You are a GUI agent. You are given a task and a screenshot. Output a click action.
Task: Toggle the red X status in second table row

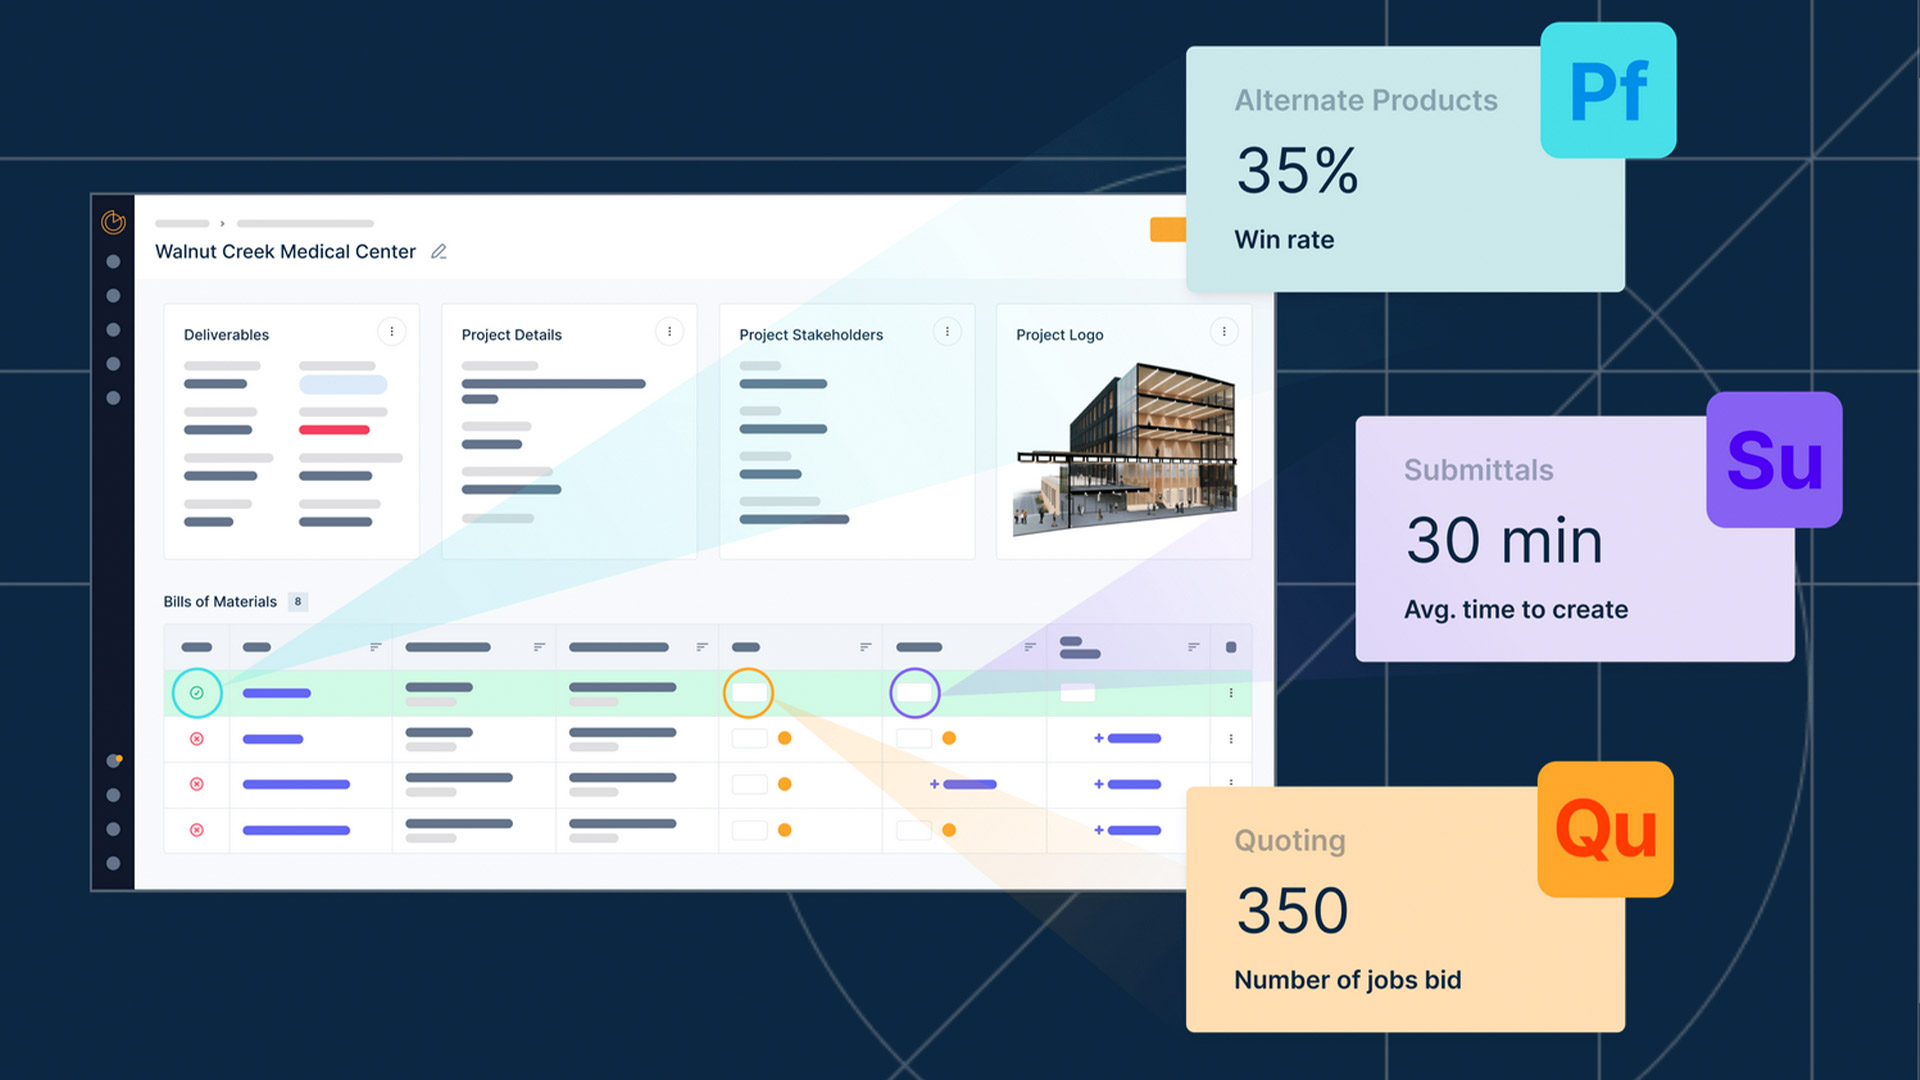click(x=197, y=739)
